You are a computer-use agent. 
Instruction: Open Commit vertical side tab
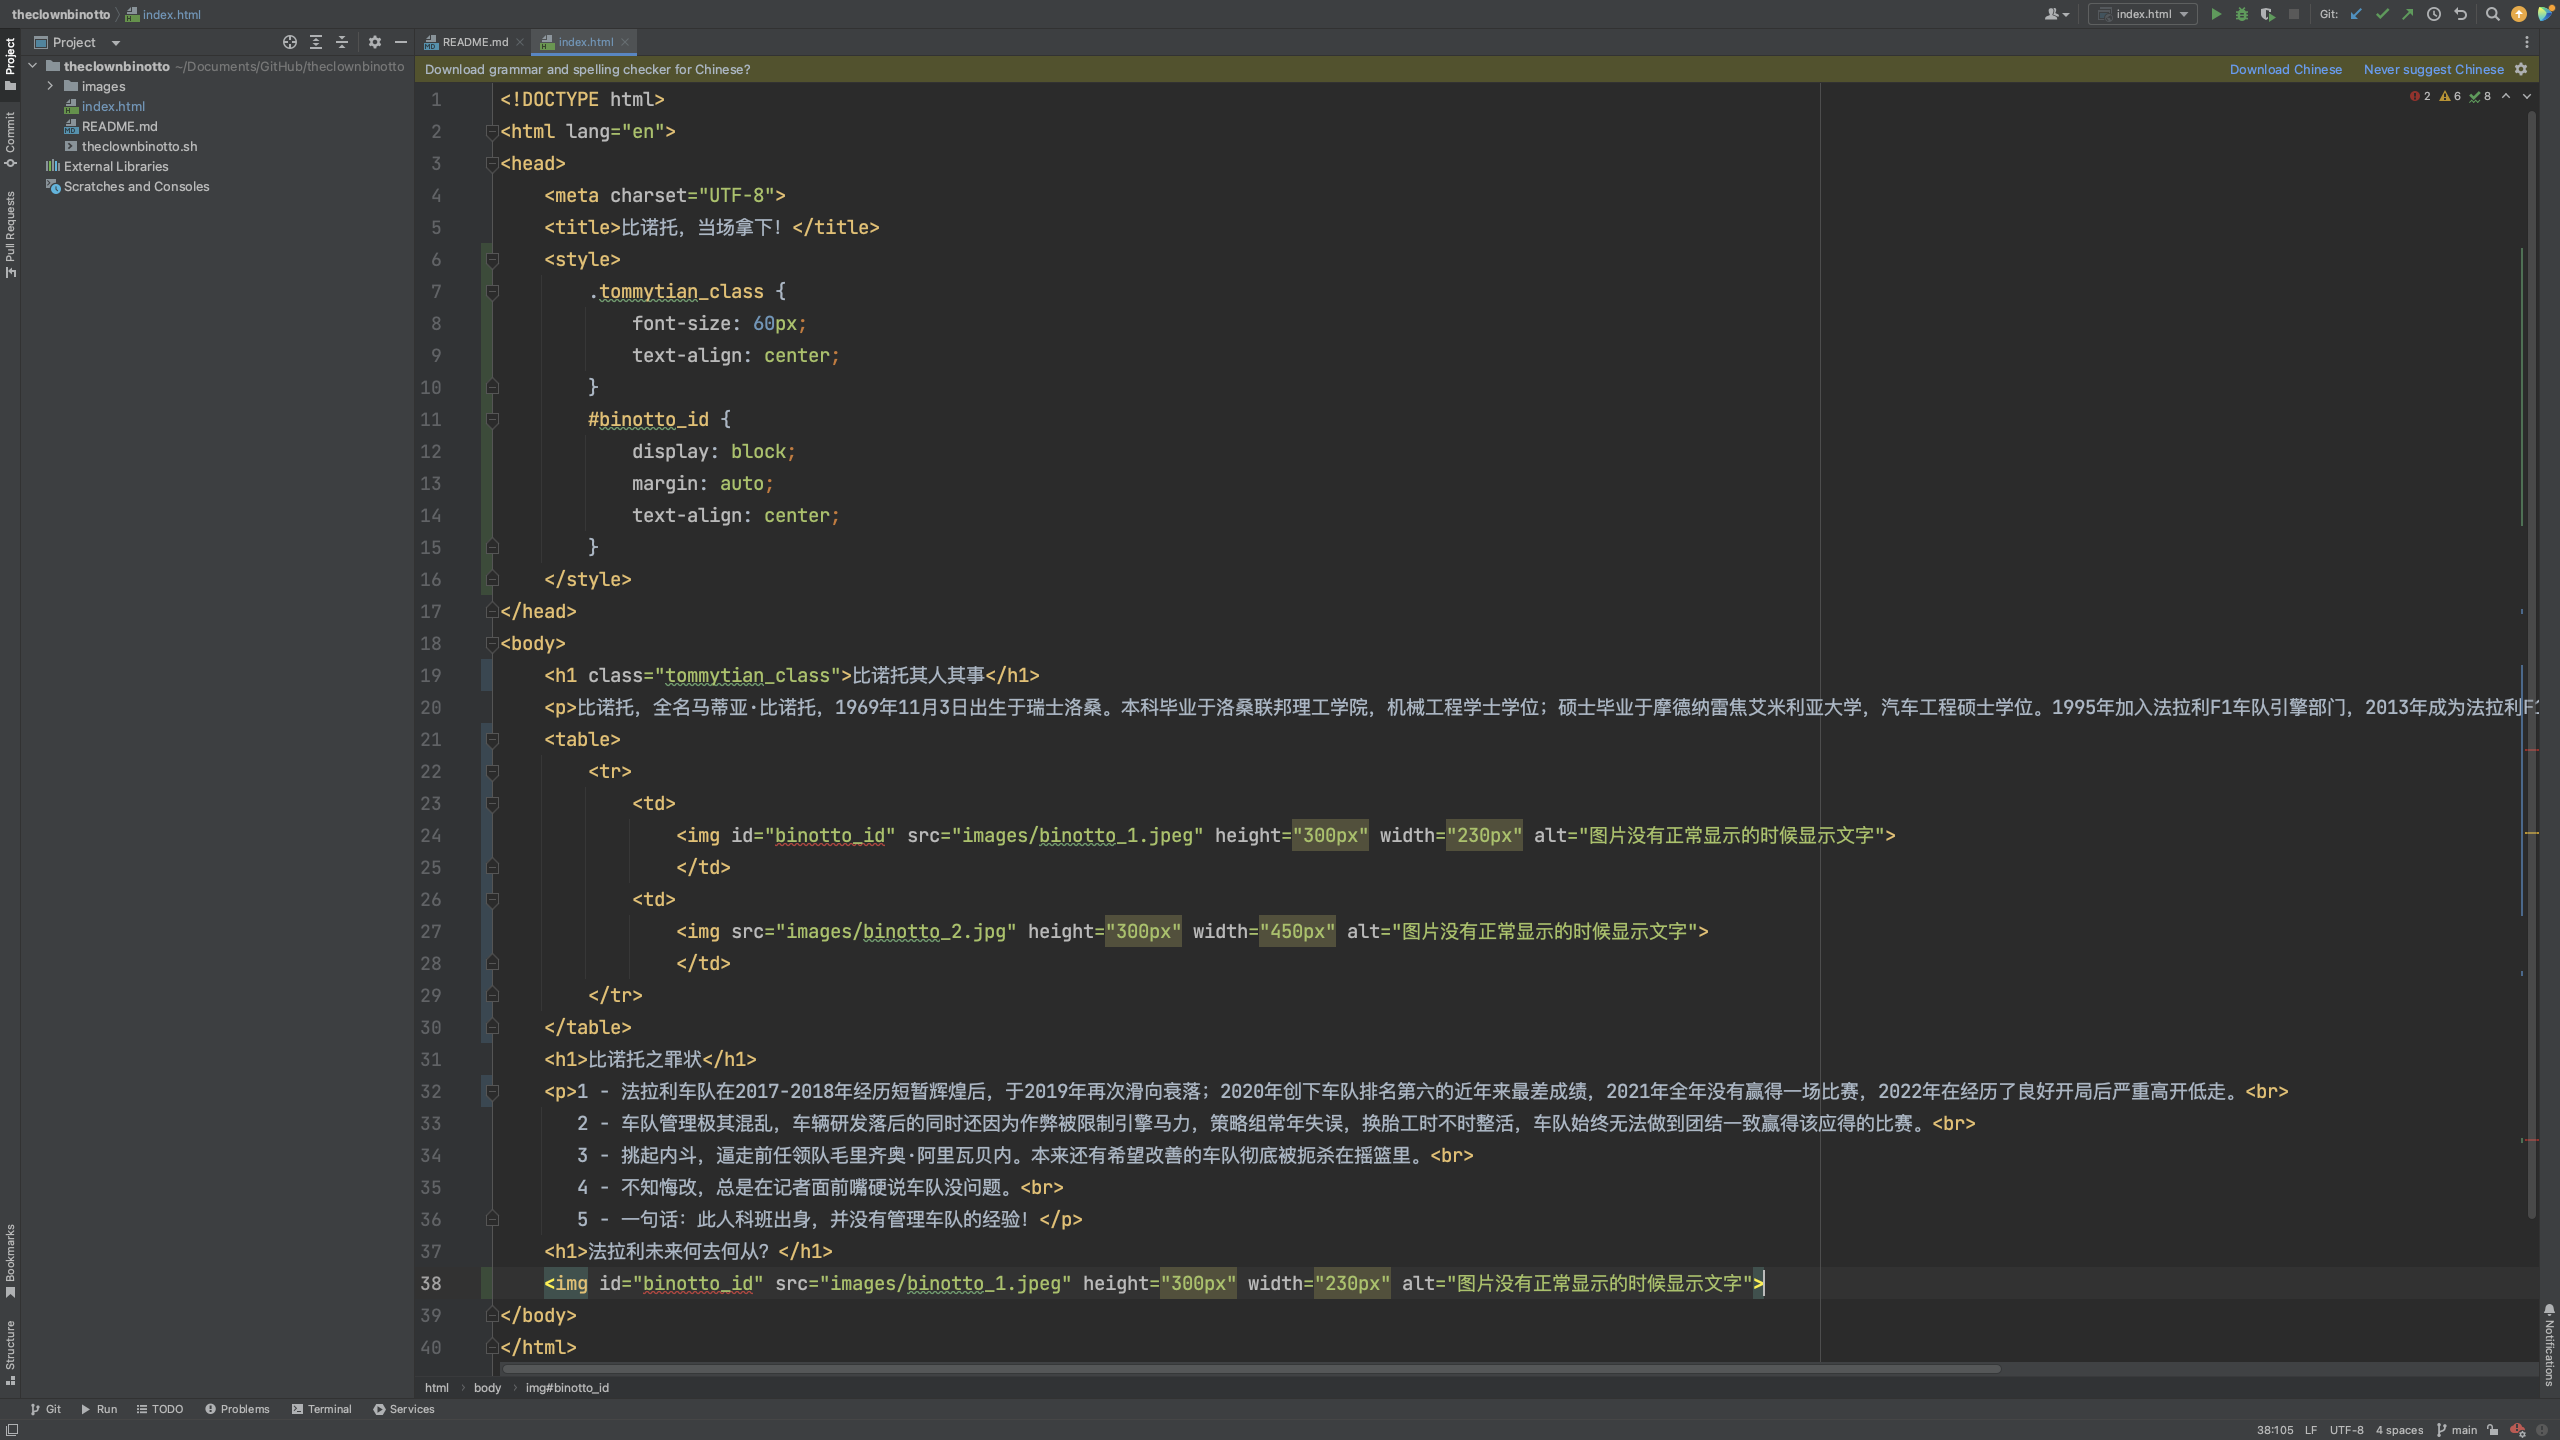coord(10,139)
